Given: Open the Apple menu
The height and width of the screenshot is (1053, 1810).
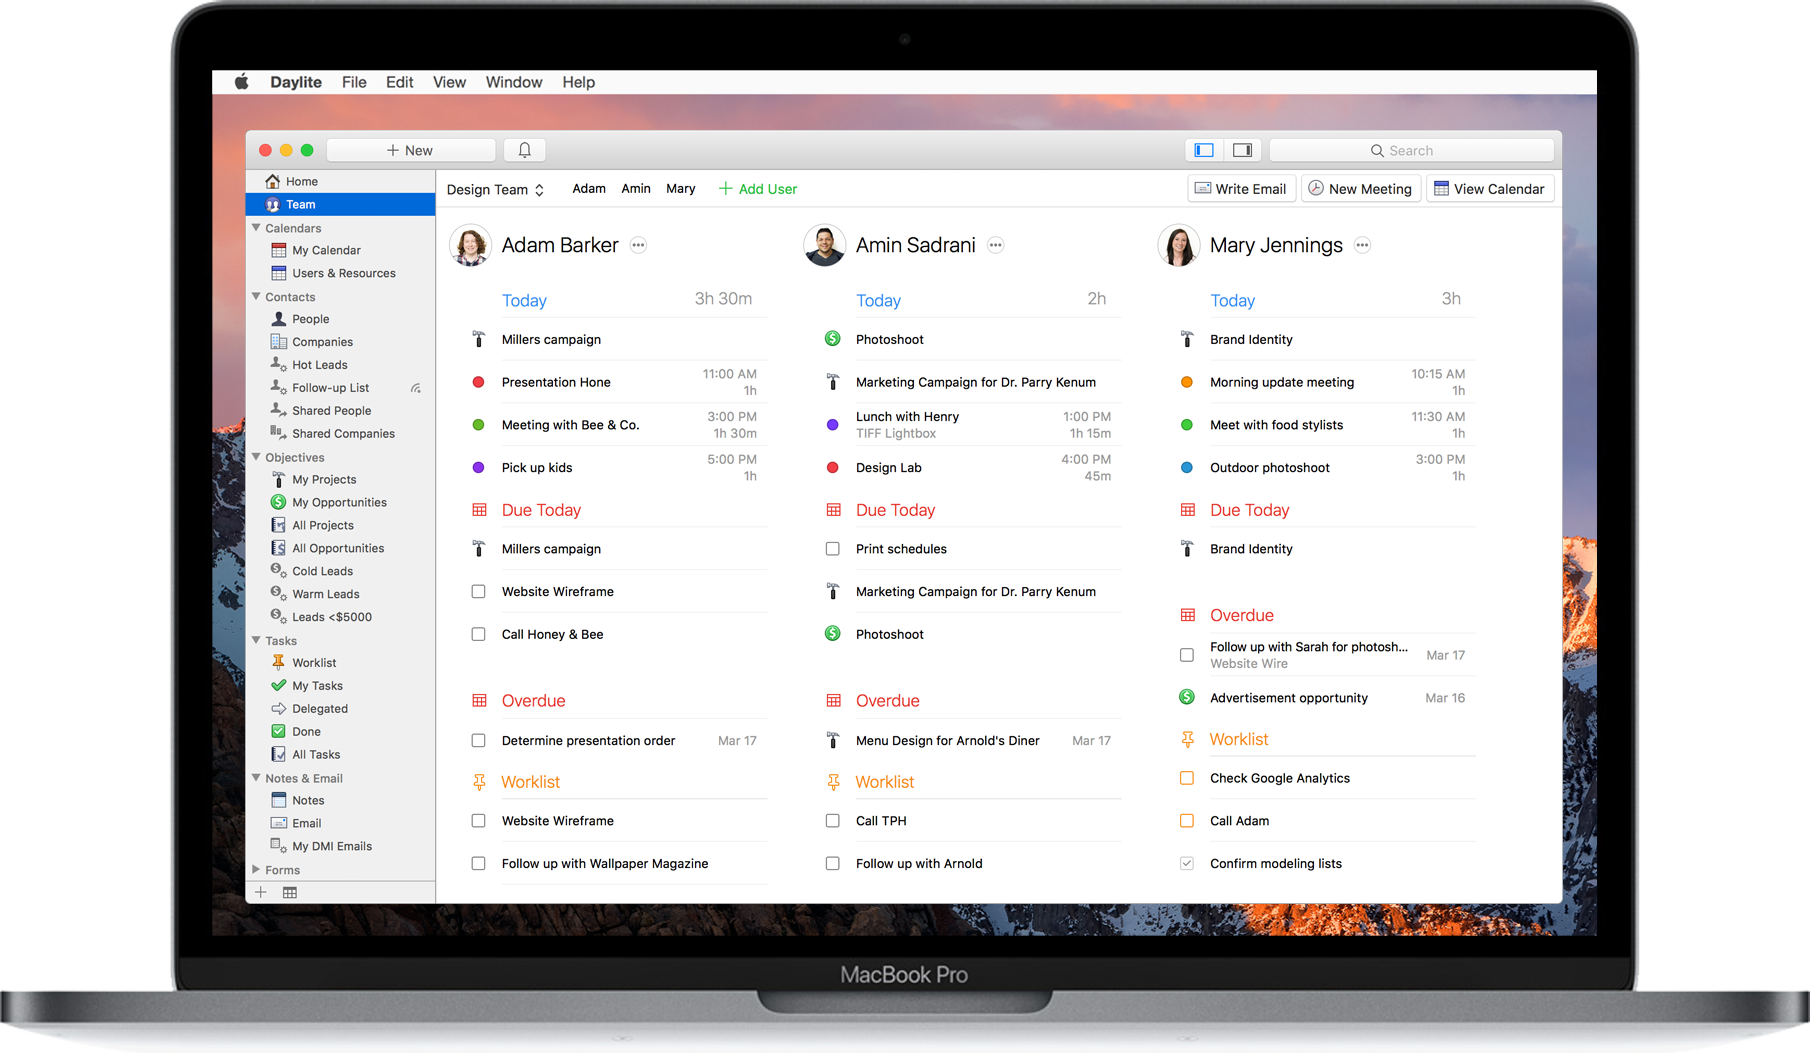Looking at the screenshot, I should pyautogui.click(x=241, y=82).
